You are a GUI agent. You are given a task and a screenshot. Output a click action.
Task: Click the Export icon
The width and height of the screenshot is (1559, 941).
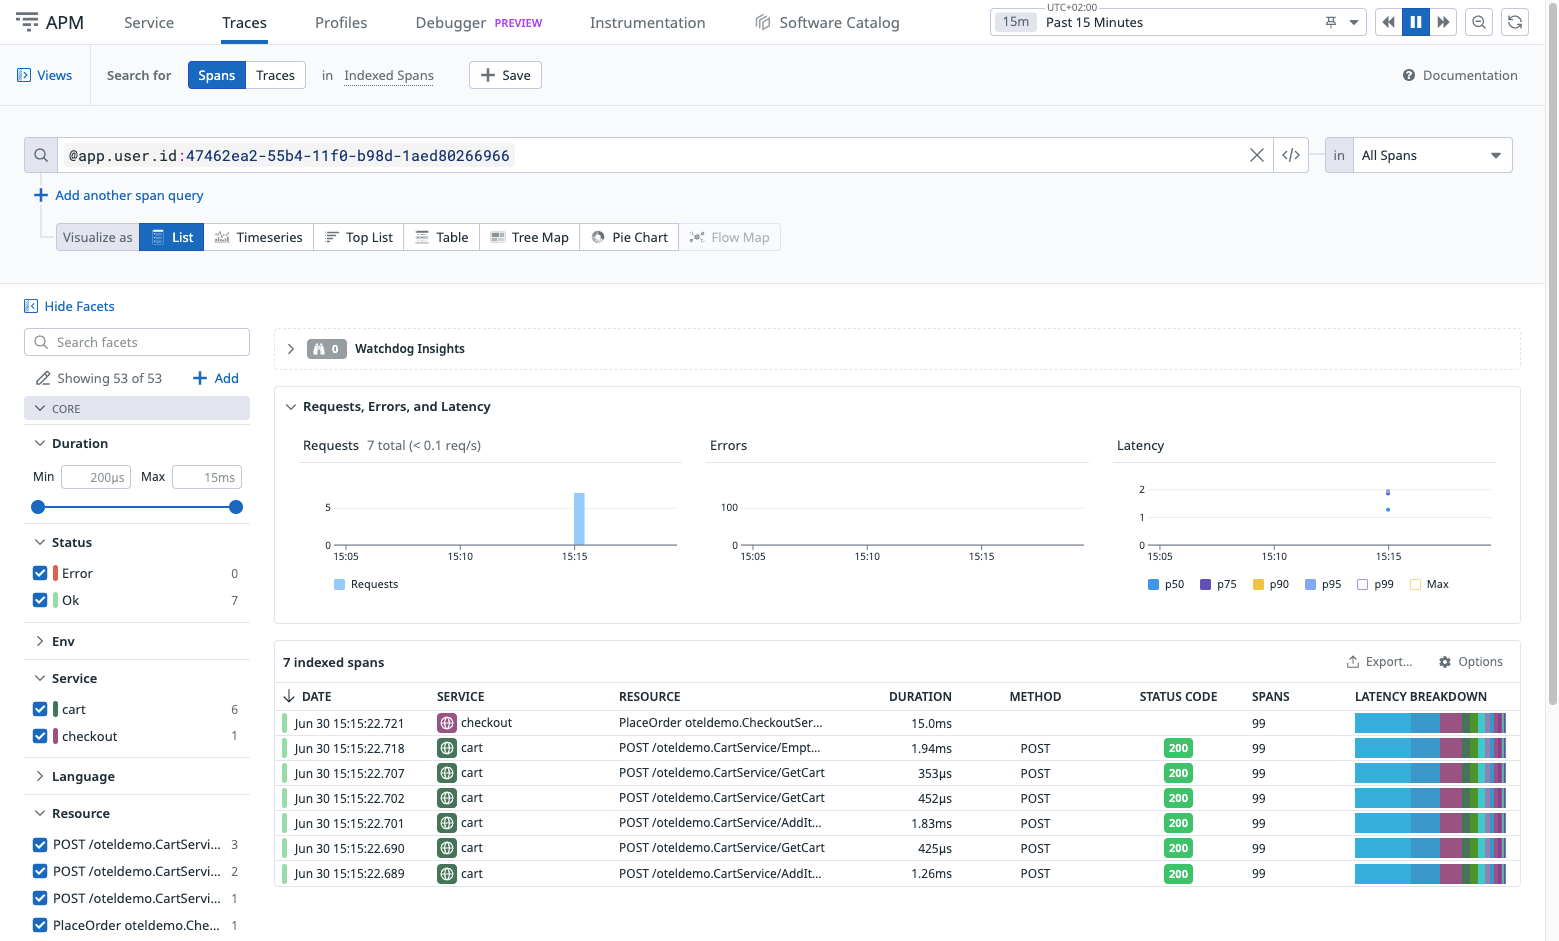tap(1353, 662)
